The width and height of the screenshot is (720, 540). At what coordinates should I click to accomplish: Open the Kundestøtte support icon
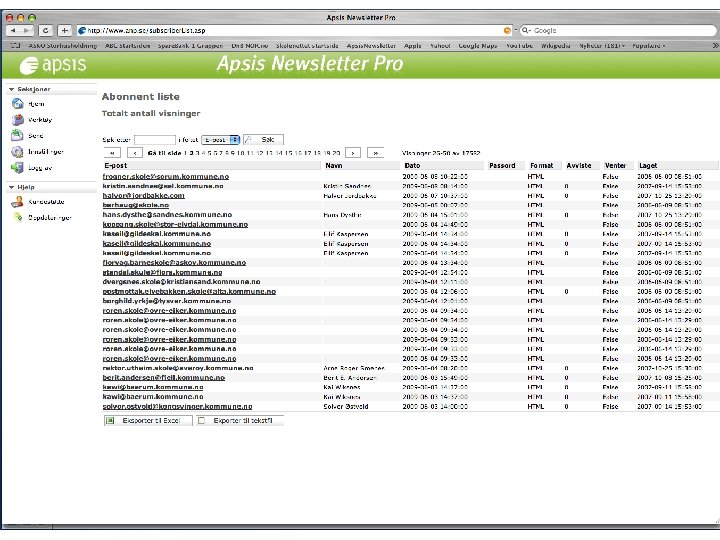click(x=17, y=202)
